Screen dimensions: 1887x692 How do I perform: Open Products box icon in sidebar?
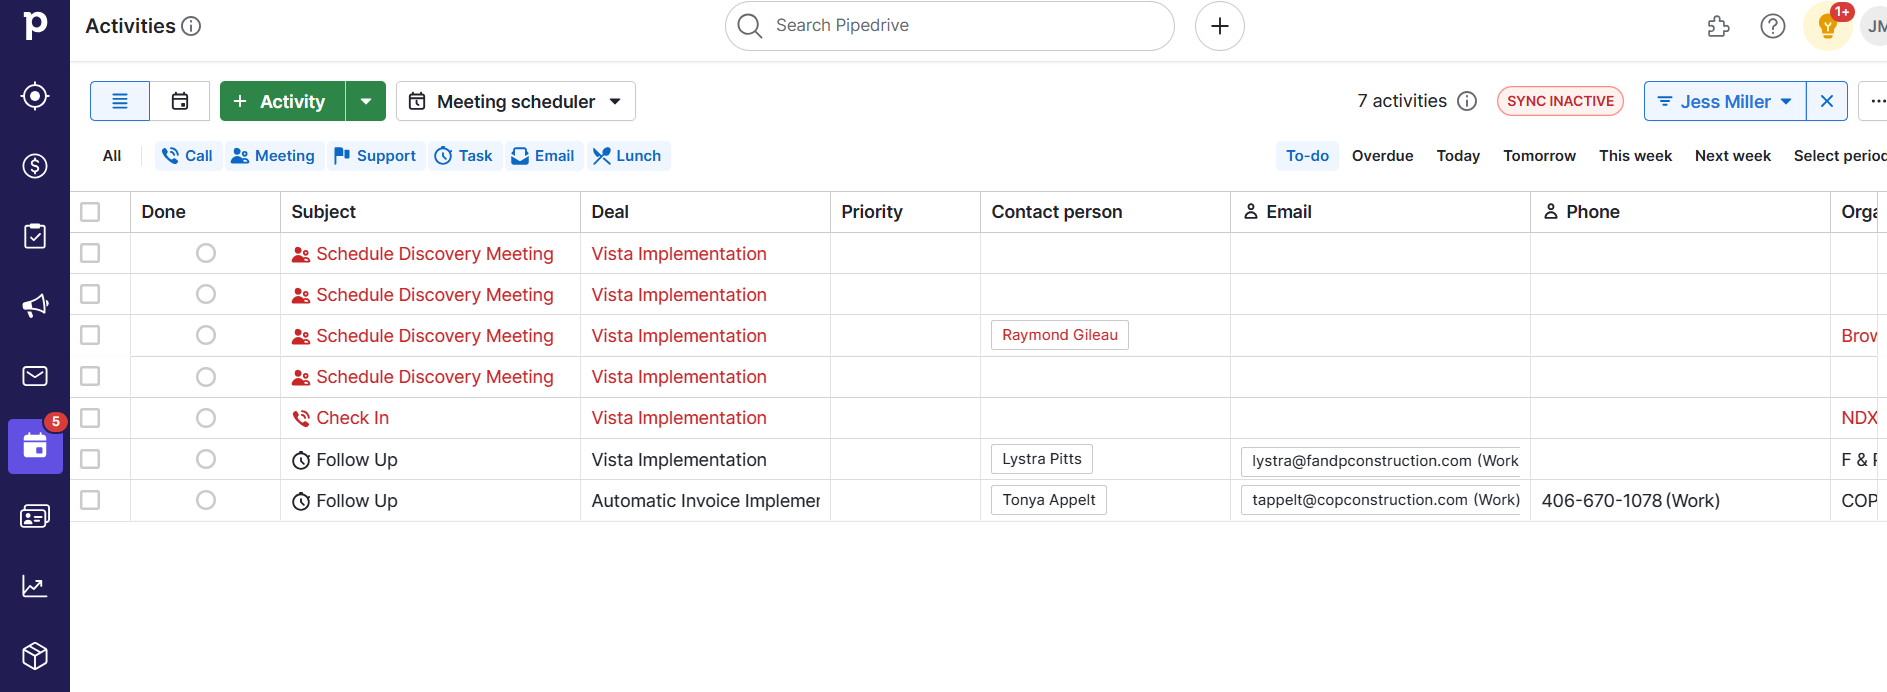tap(35, 656)
